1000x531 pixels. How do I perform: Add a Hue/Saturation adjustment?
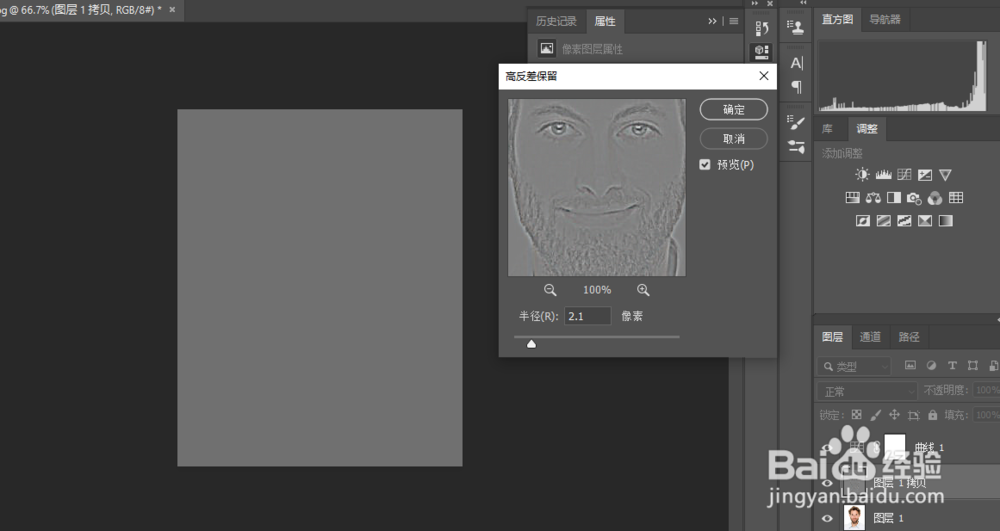click(x=853, y=198)
